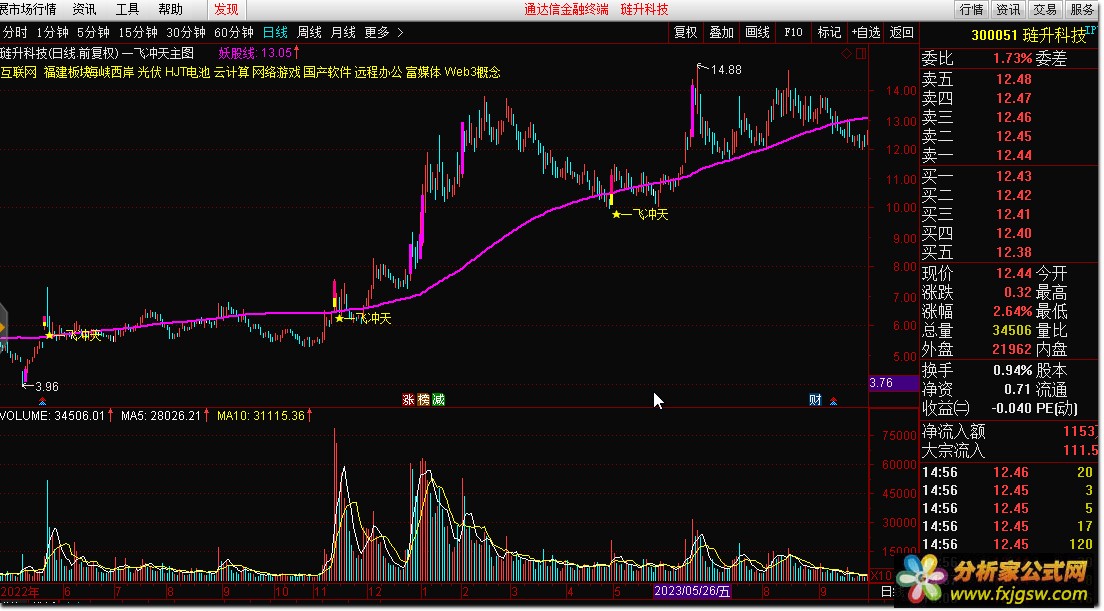Click the split-window icon beside the diamond
Viewport: 1104px width, 611px height.
(x=861, y=53)
